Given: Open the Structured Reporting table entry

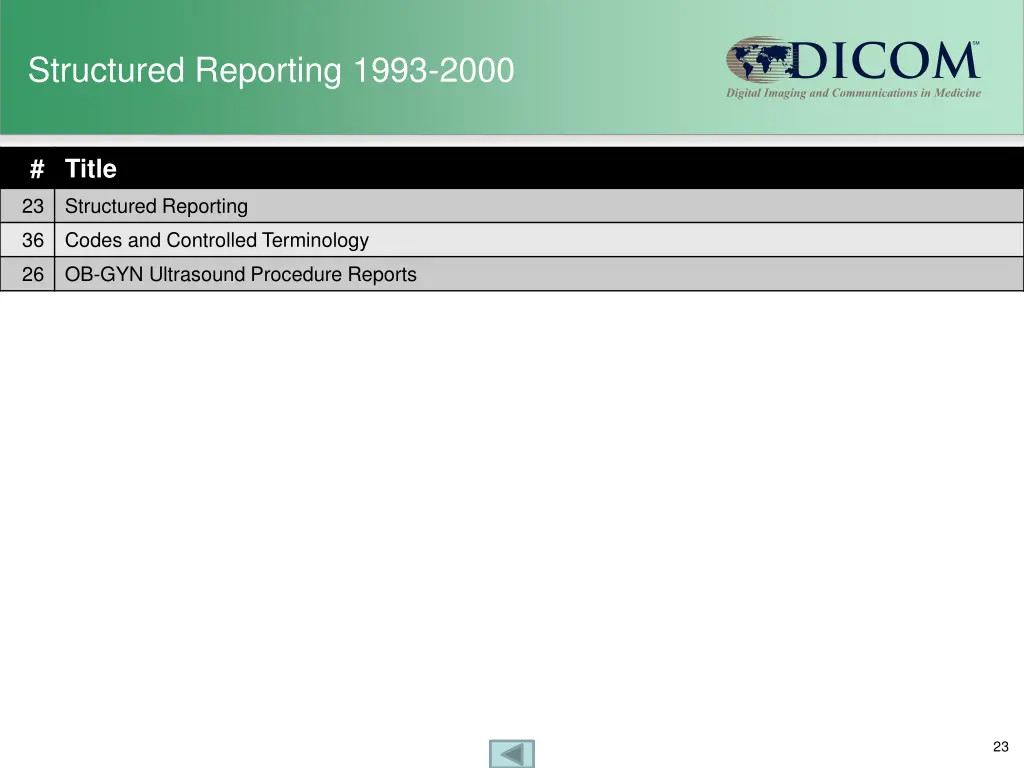Looking at the screenshot, I should point(156,207).
